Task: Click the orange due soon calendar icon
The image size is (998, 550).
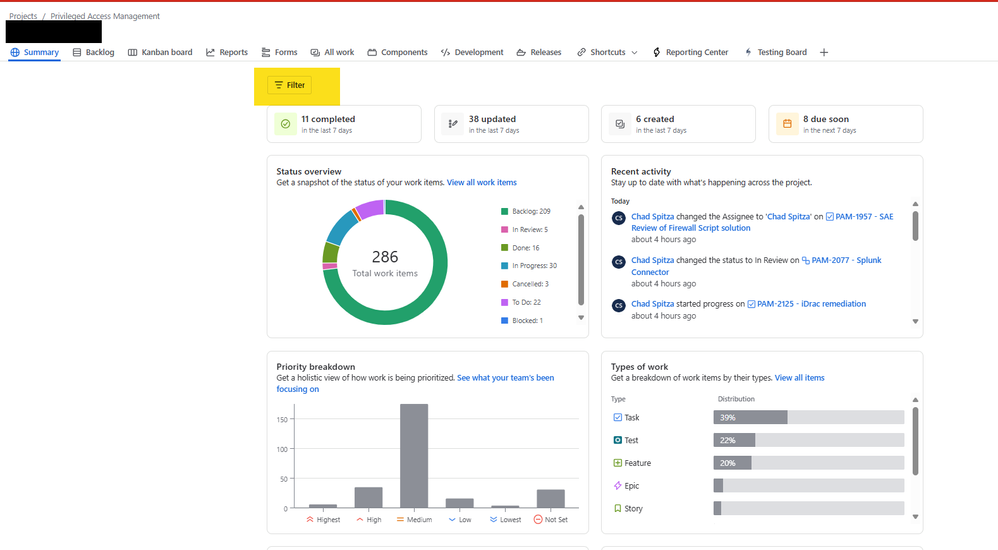Action: pyautogui.click(x=787, y=124)
